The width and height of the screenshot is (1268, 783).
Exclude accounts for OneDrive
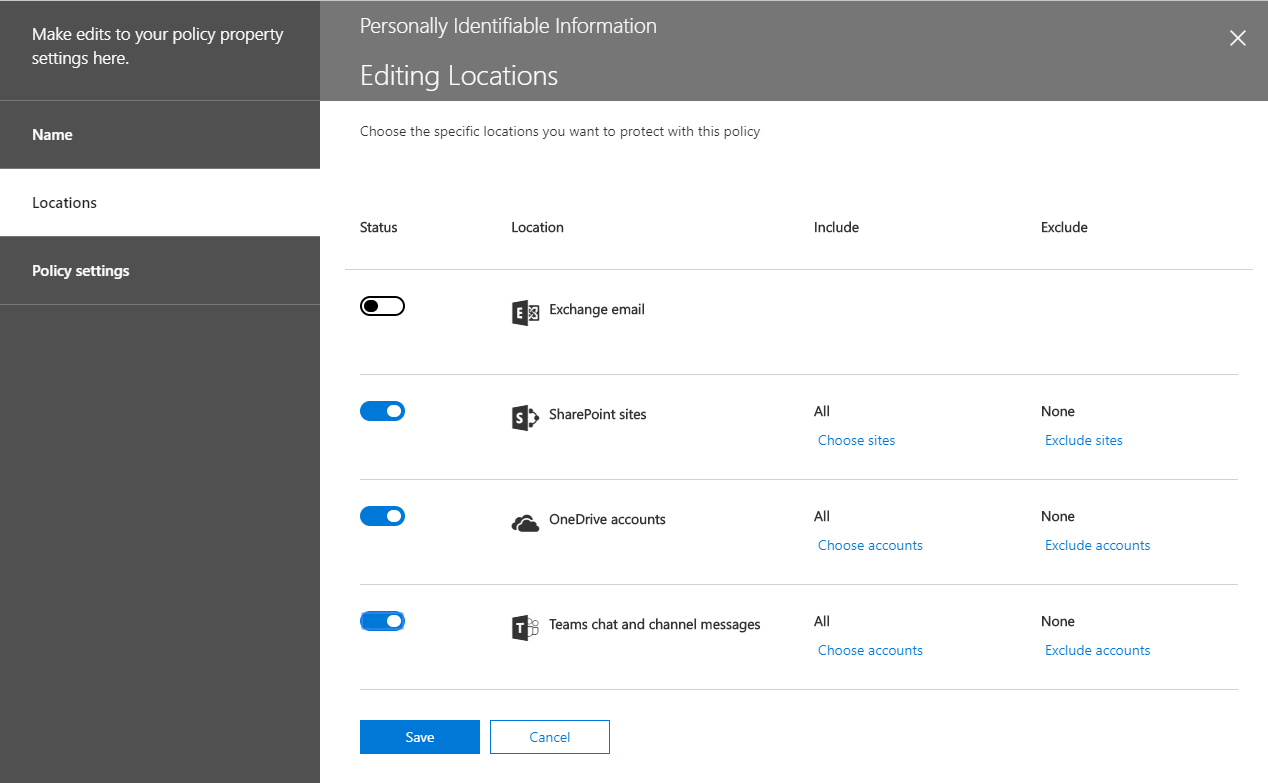coord(1097,545)
